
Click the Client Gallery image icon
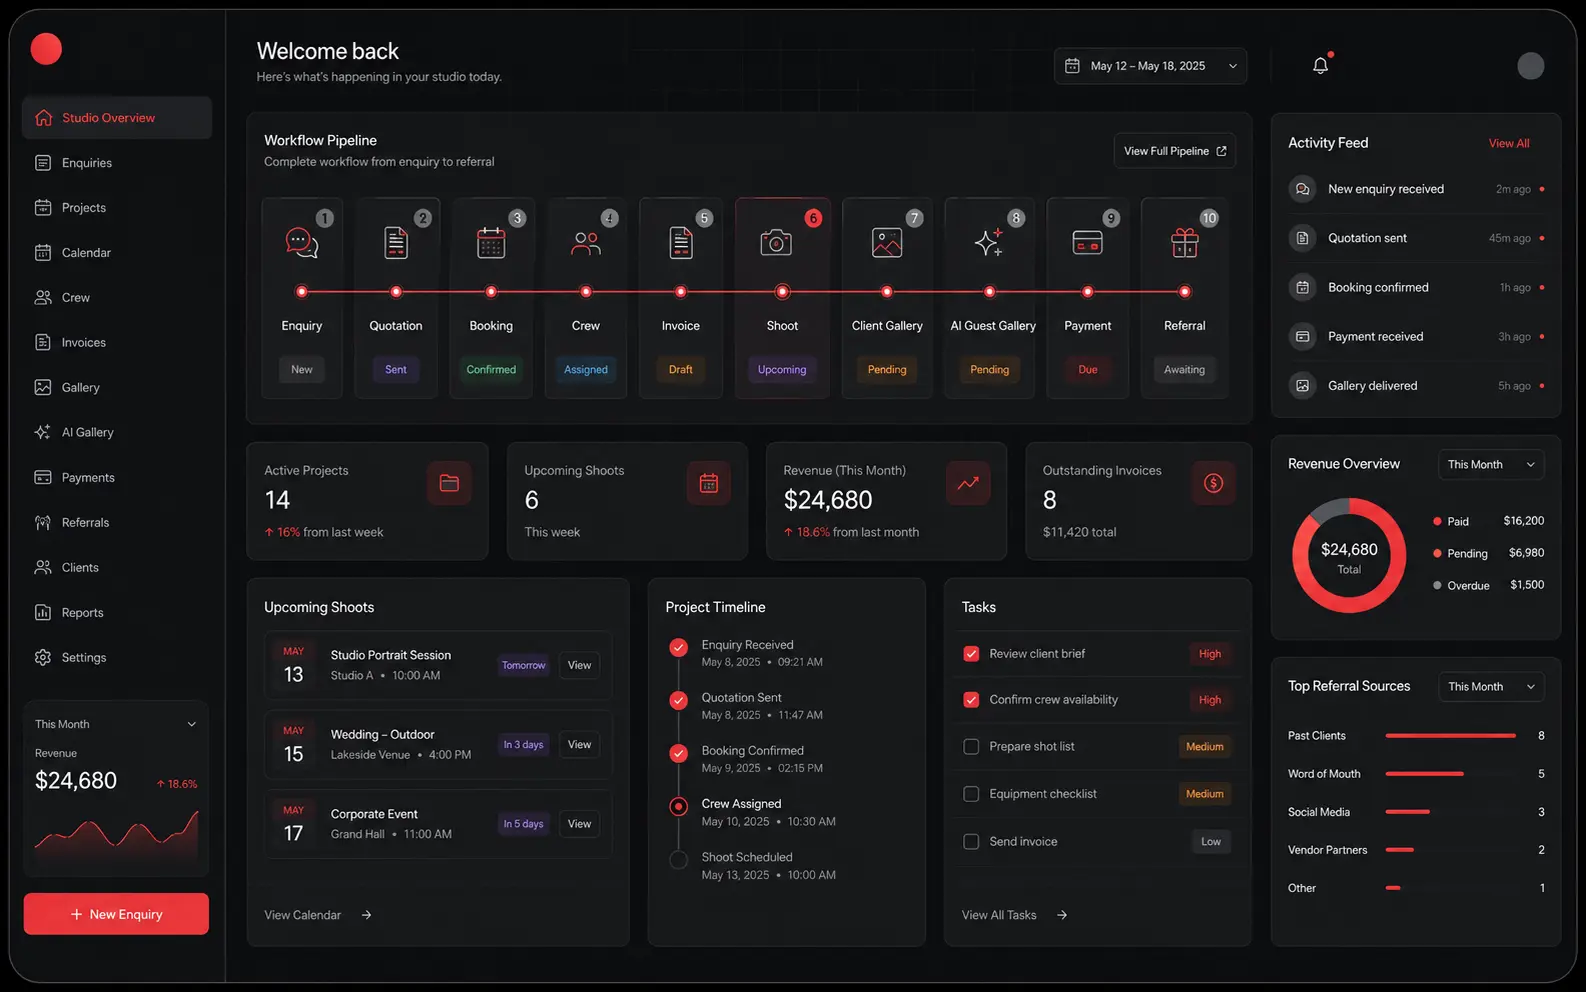[x=887, y=243]
